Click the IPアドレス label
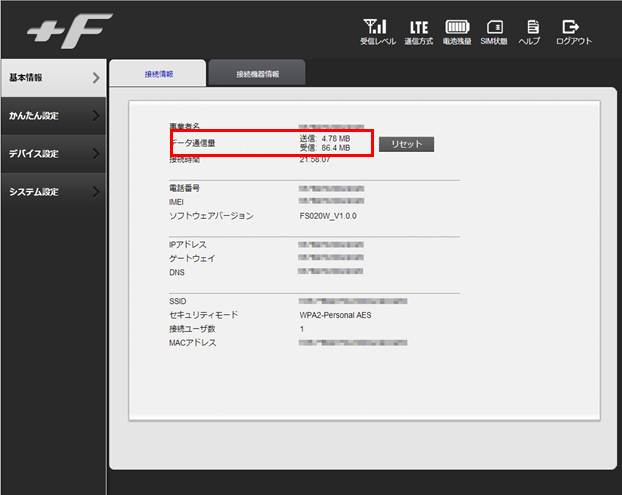The width and height of the screenshot is (622, 495). pos(187,244)
